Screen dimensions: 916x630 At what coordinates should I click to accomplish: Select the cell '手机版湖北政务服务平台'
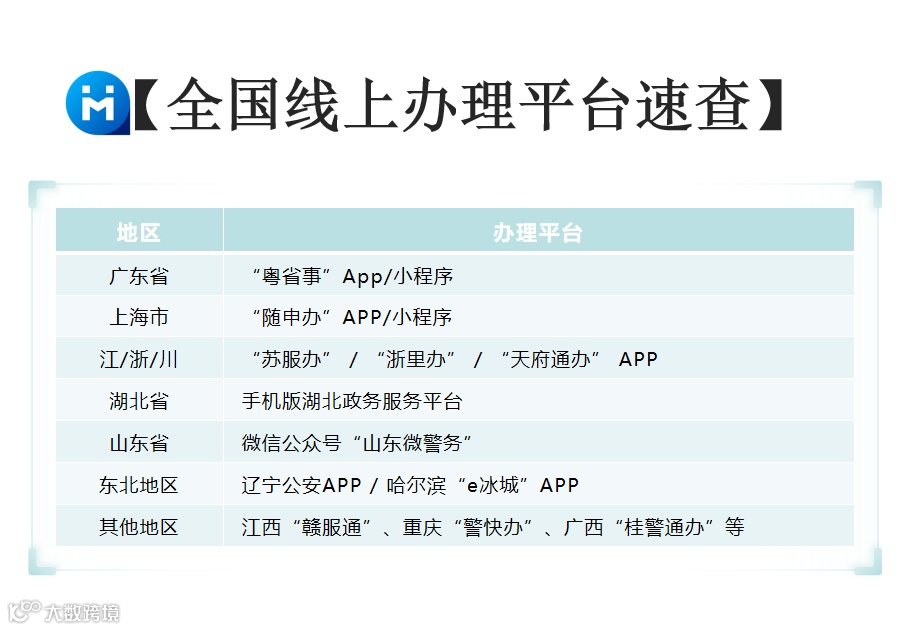[x=538, y=401]
